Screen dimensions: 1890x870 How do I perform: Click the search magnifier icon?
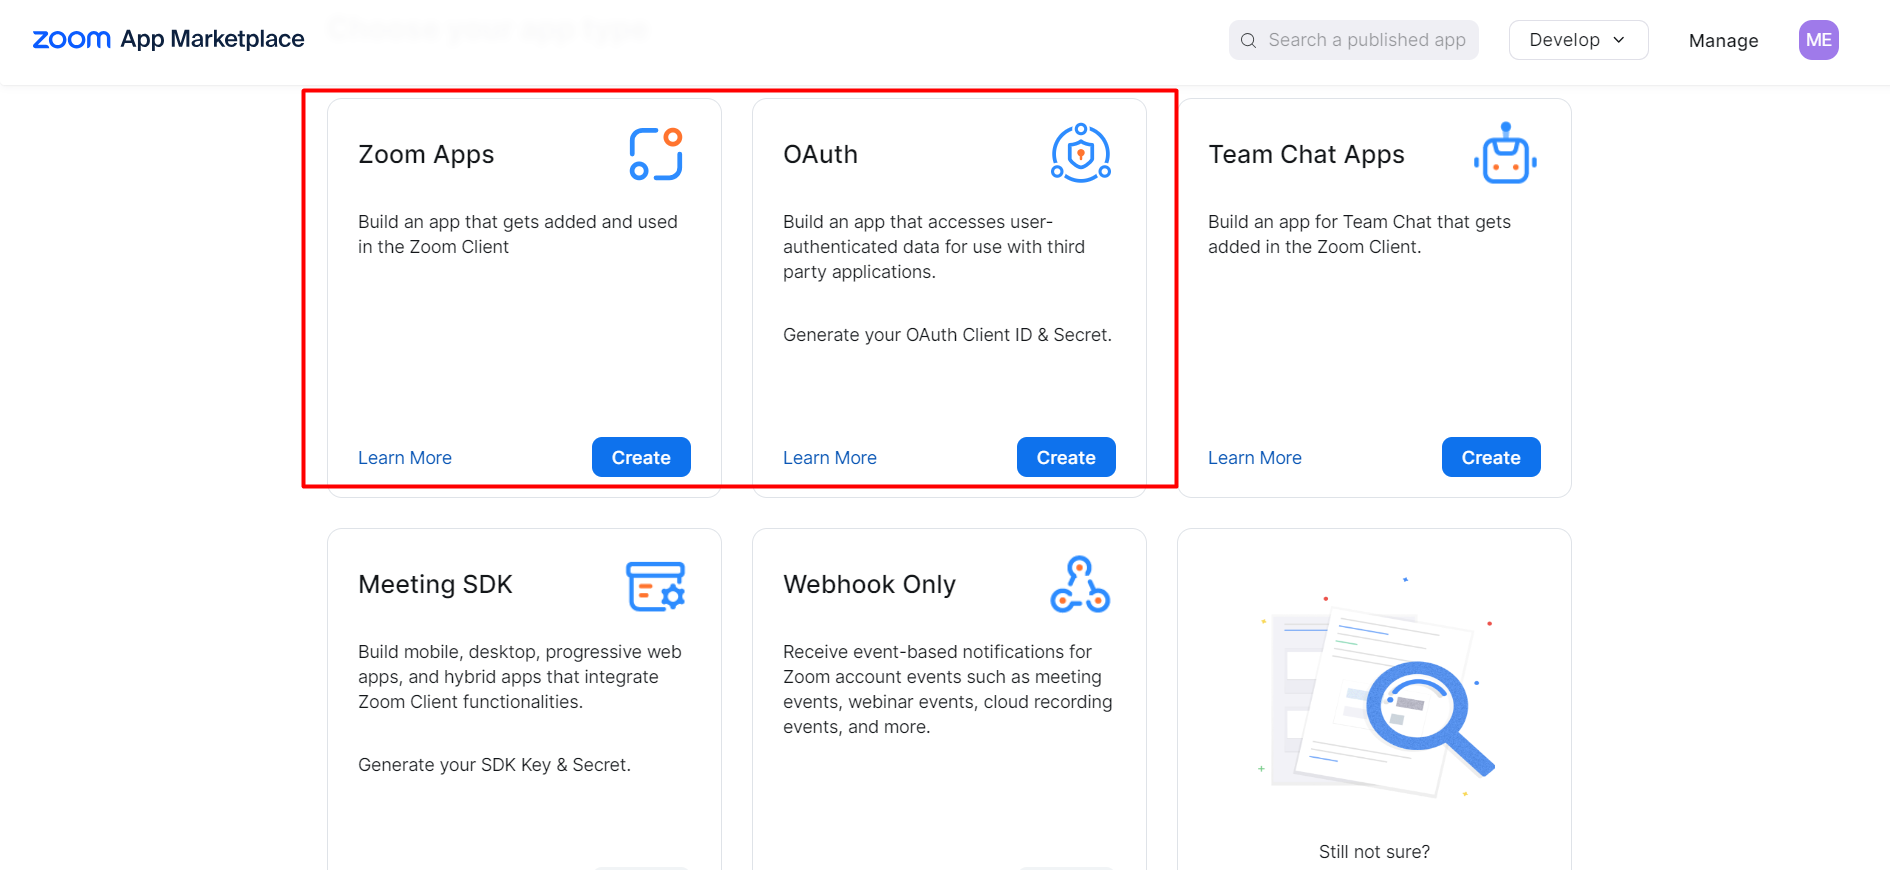pos(1248,41)
